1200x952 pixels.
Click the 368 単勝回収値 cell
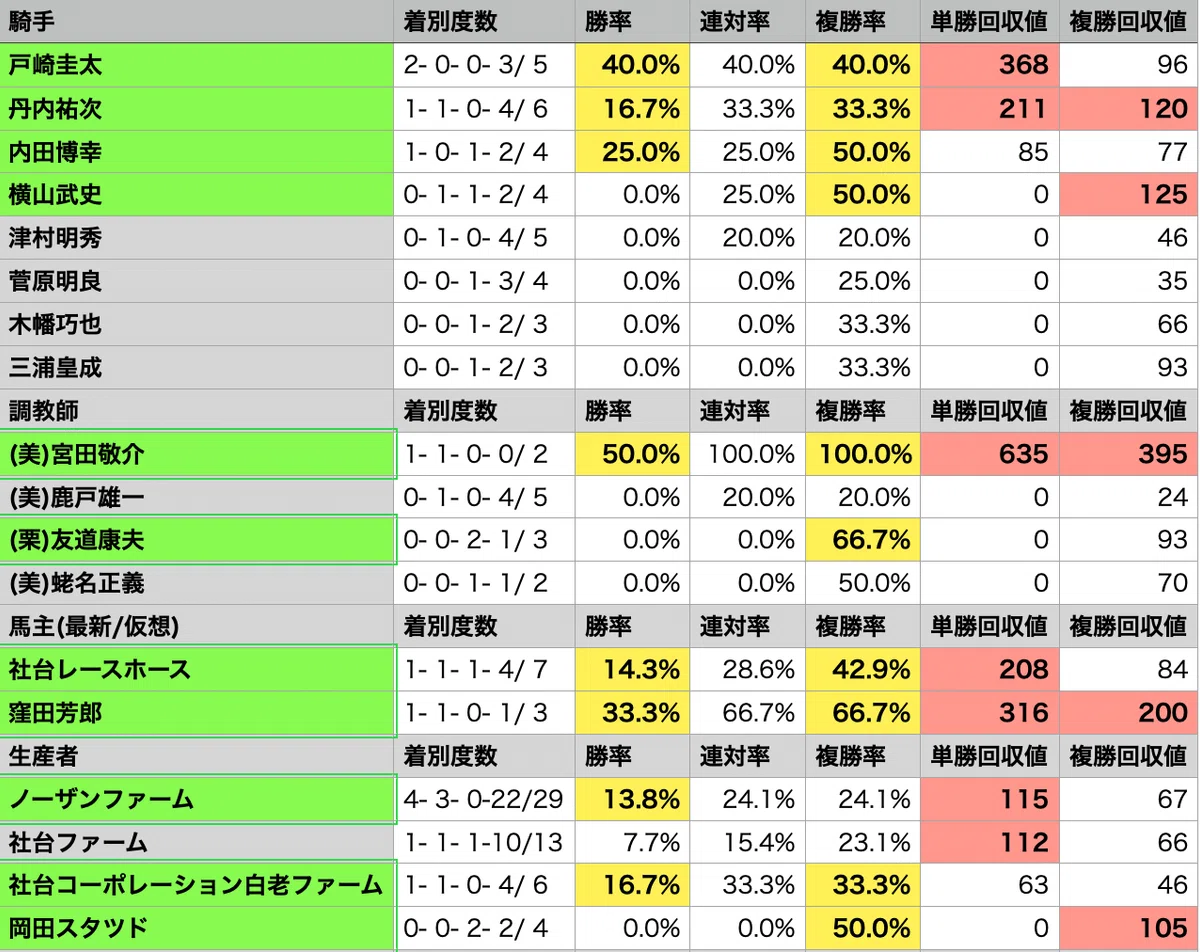(x=989, y=65)
